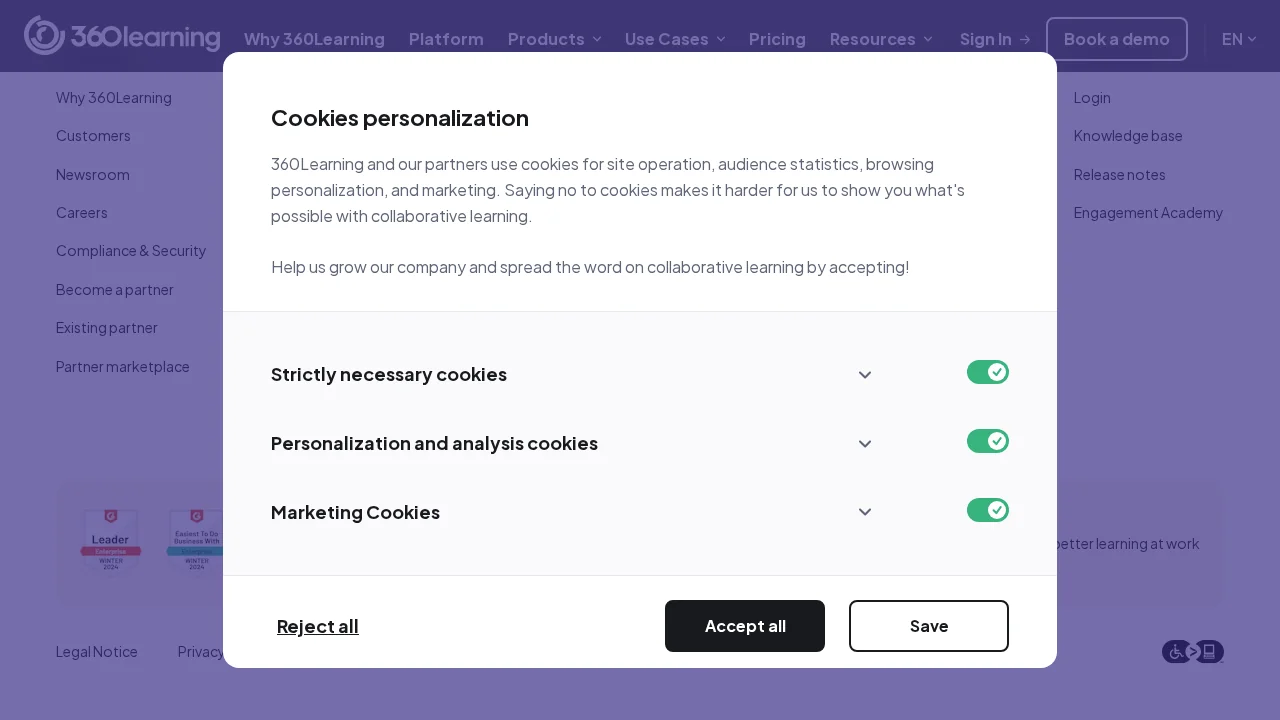Click the G2 Leader Winter 2024 badge
The height and width of the screenshot is (720, 1280).
111,541
